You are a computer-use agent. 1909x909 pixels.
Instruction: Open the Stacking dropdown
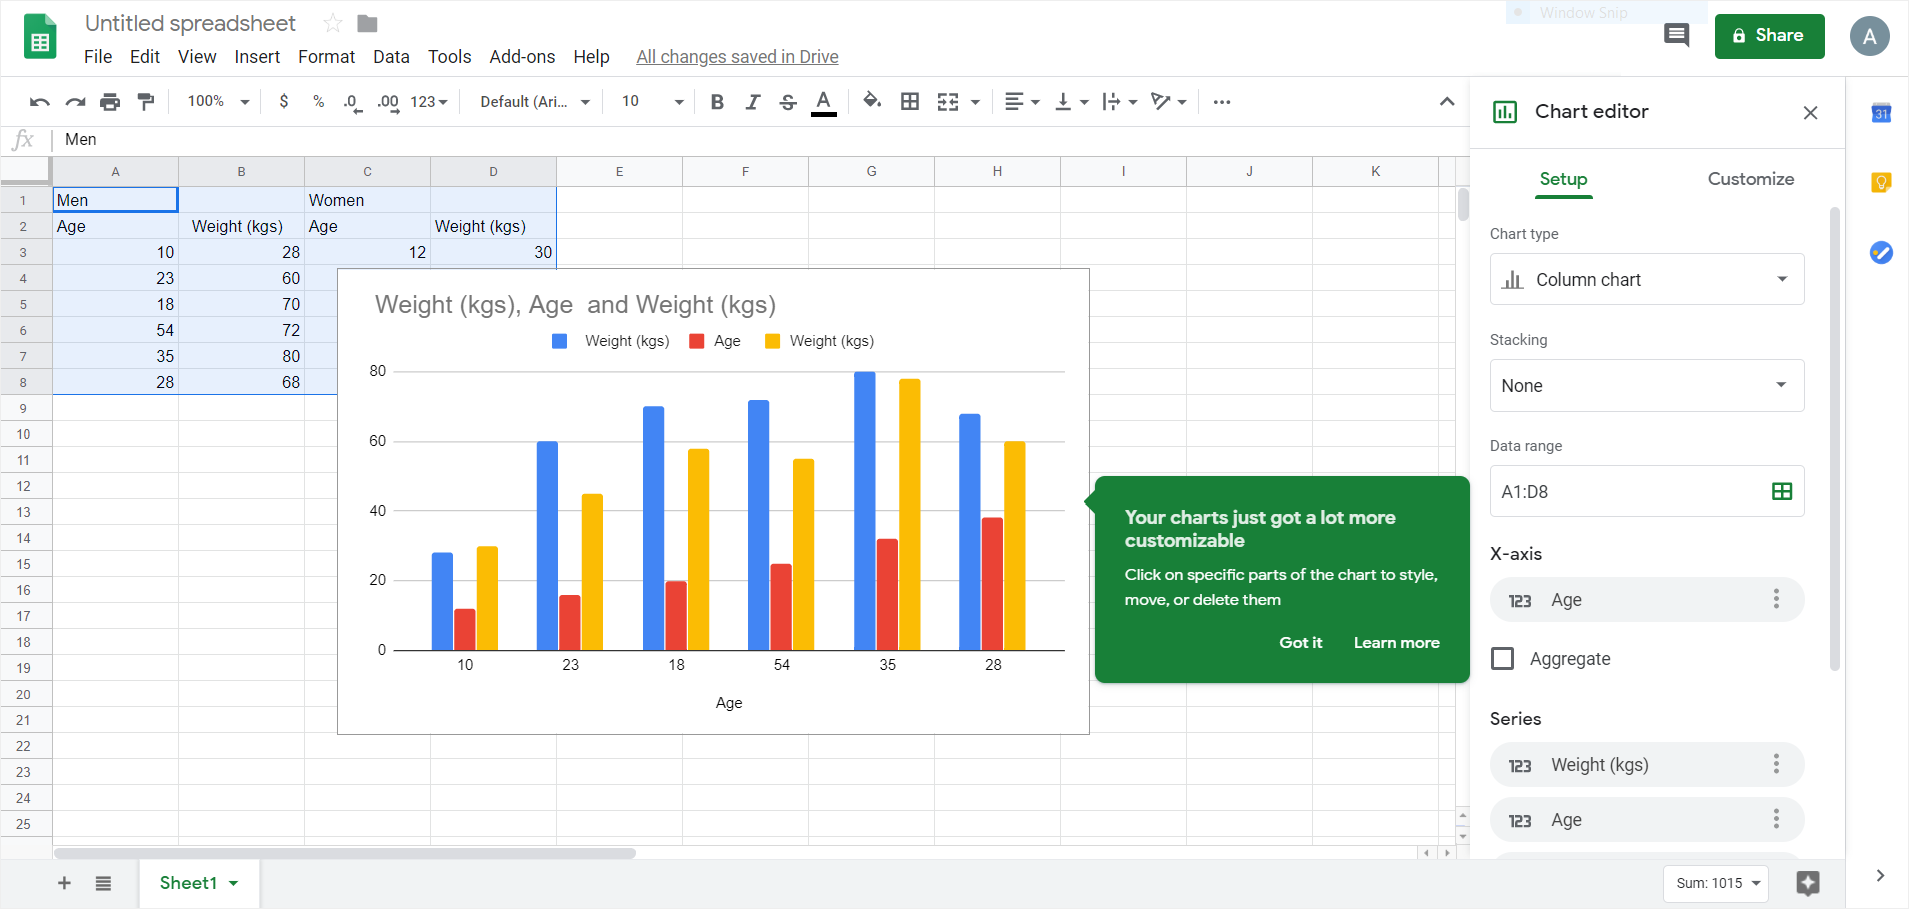1645,385
